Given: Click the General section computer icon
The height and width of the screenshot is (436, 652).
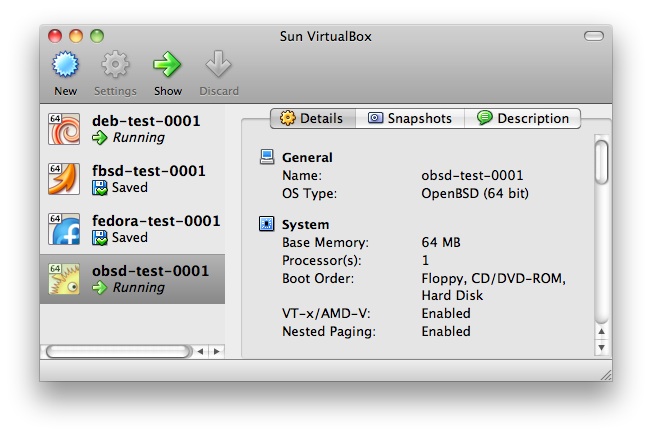Looking at the screenshot, I should click(267, 157).
